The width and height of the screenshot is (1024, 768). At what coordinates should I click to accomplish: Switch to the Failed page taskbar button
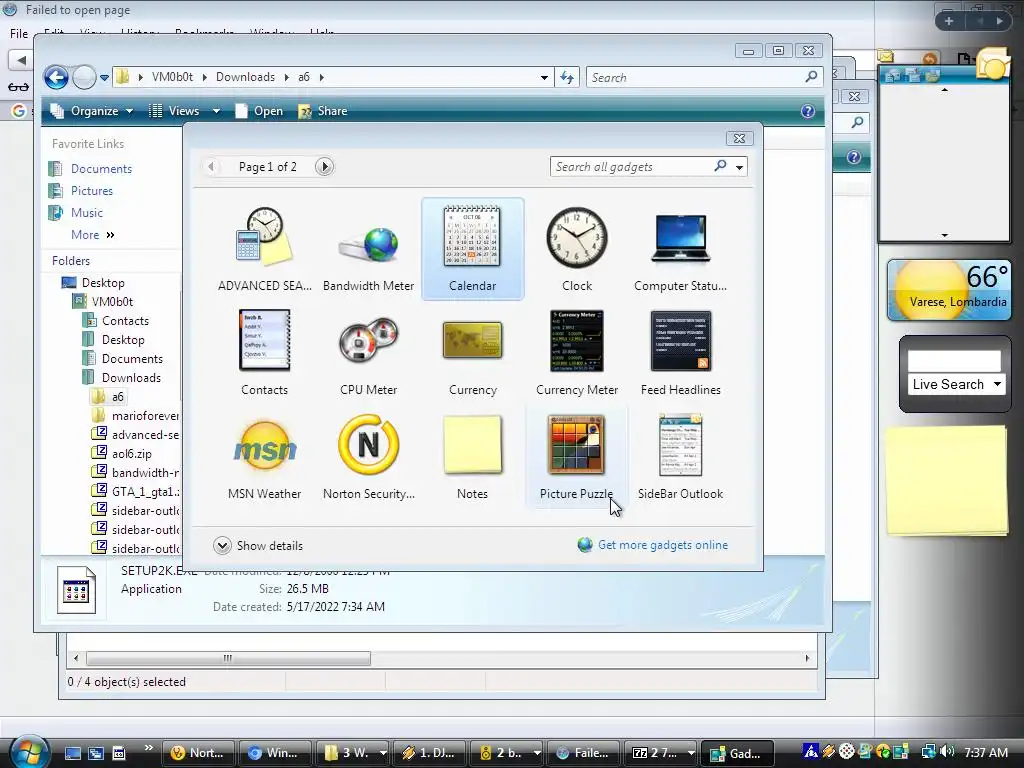pyautogui.click(x=583, y=753)
